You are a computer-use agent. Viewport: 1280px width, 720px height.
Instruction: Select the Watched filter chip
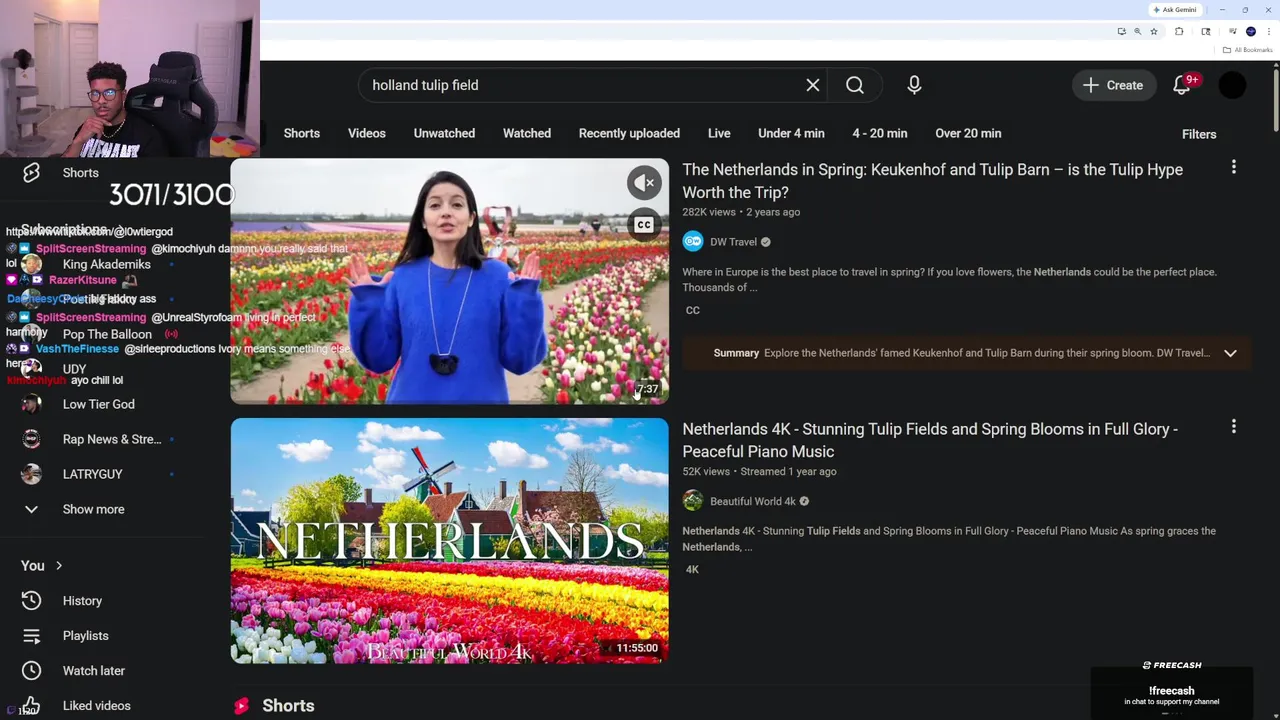click(527, 133)
